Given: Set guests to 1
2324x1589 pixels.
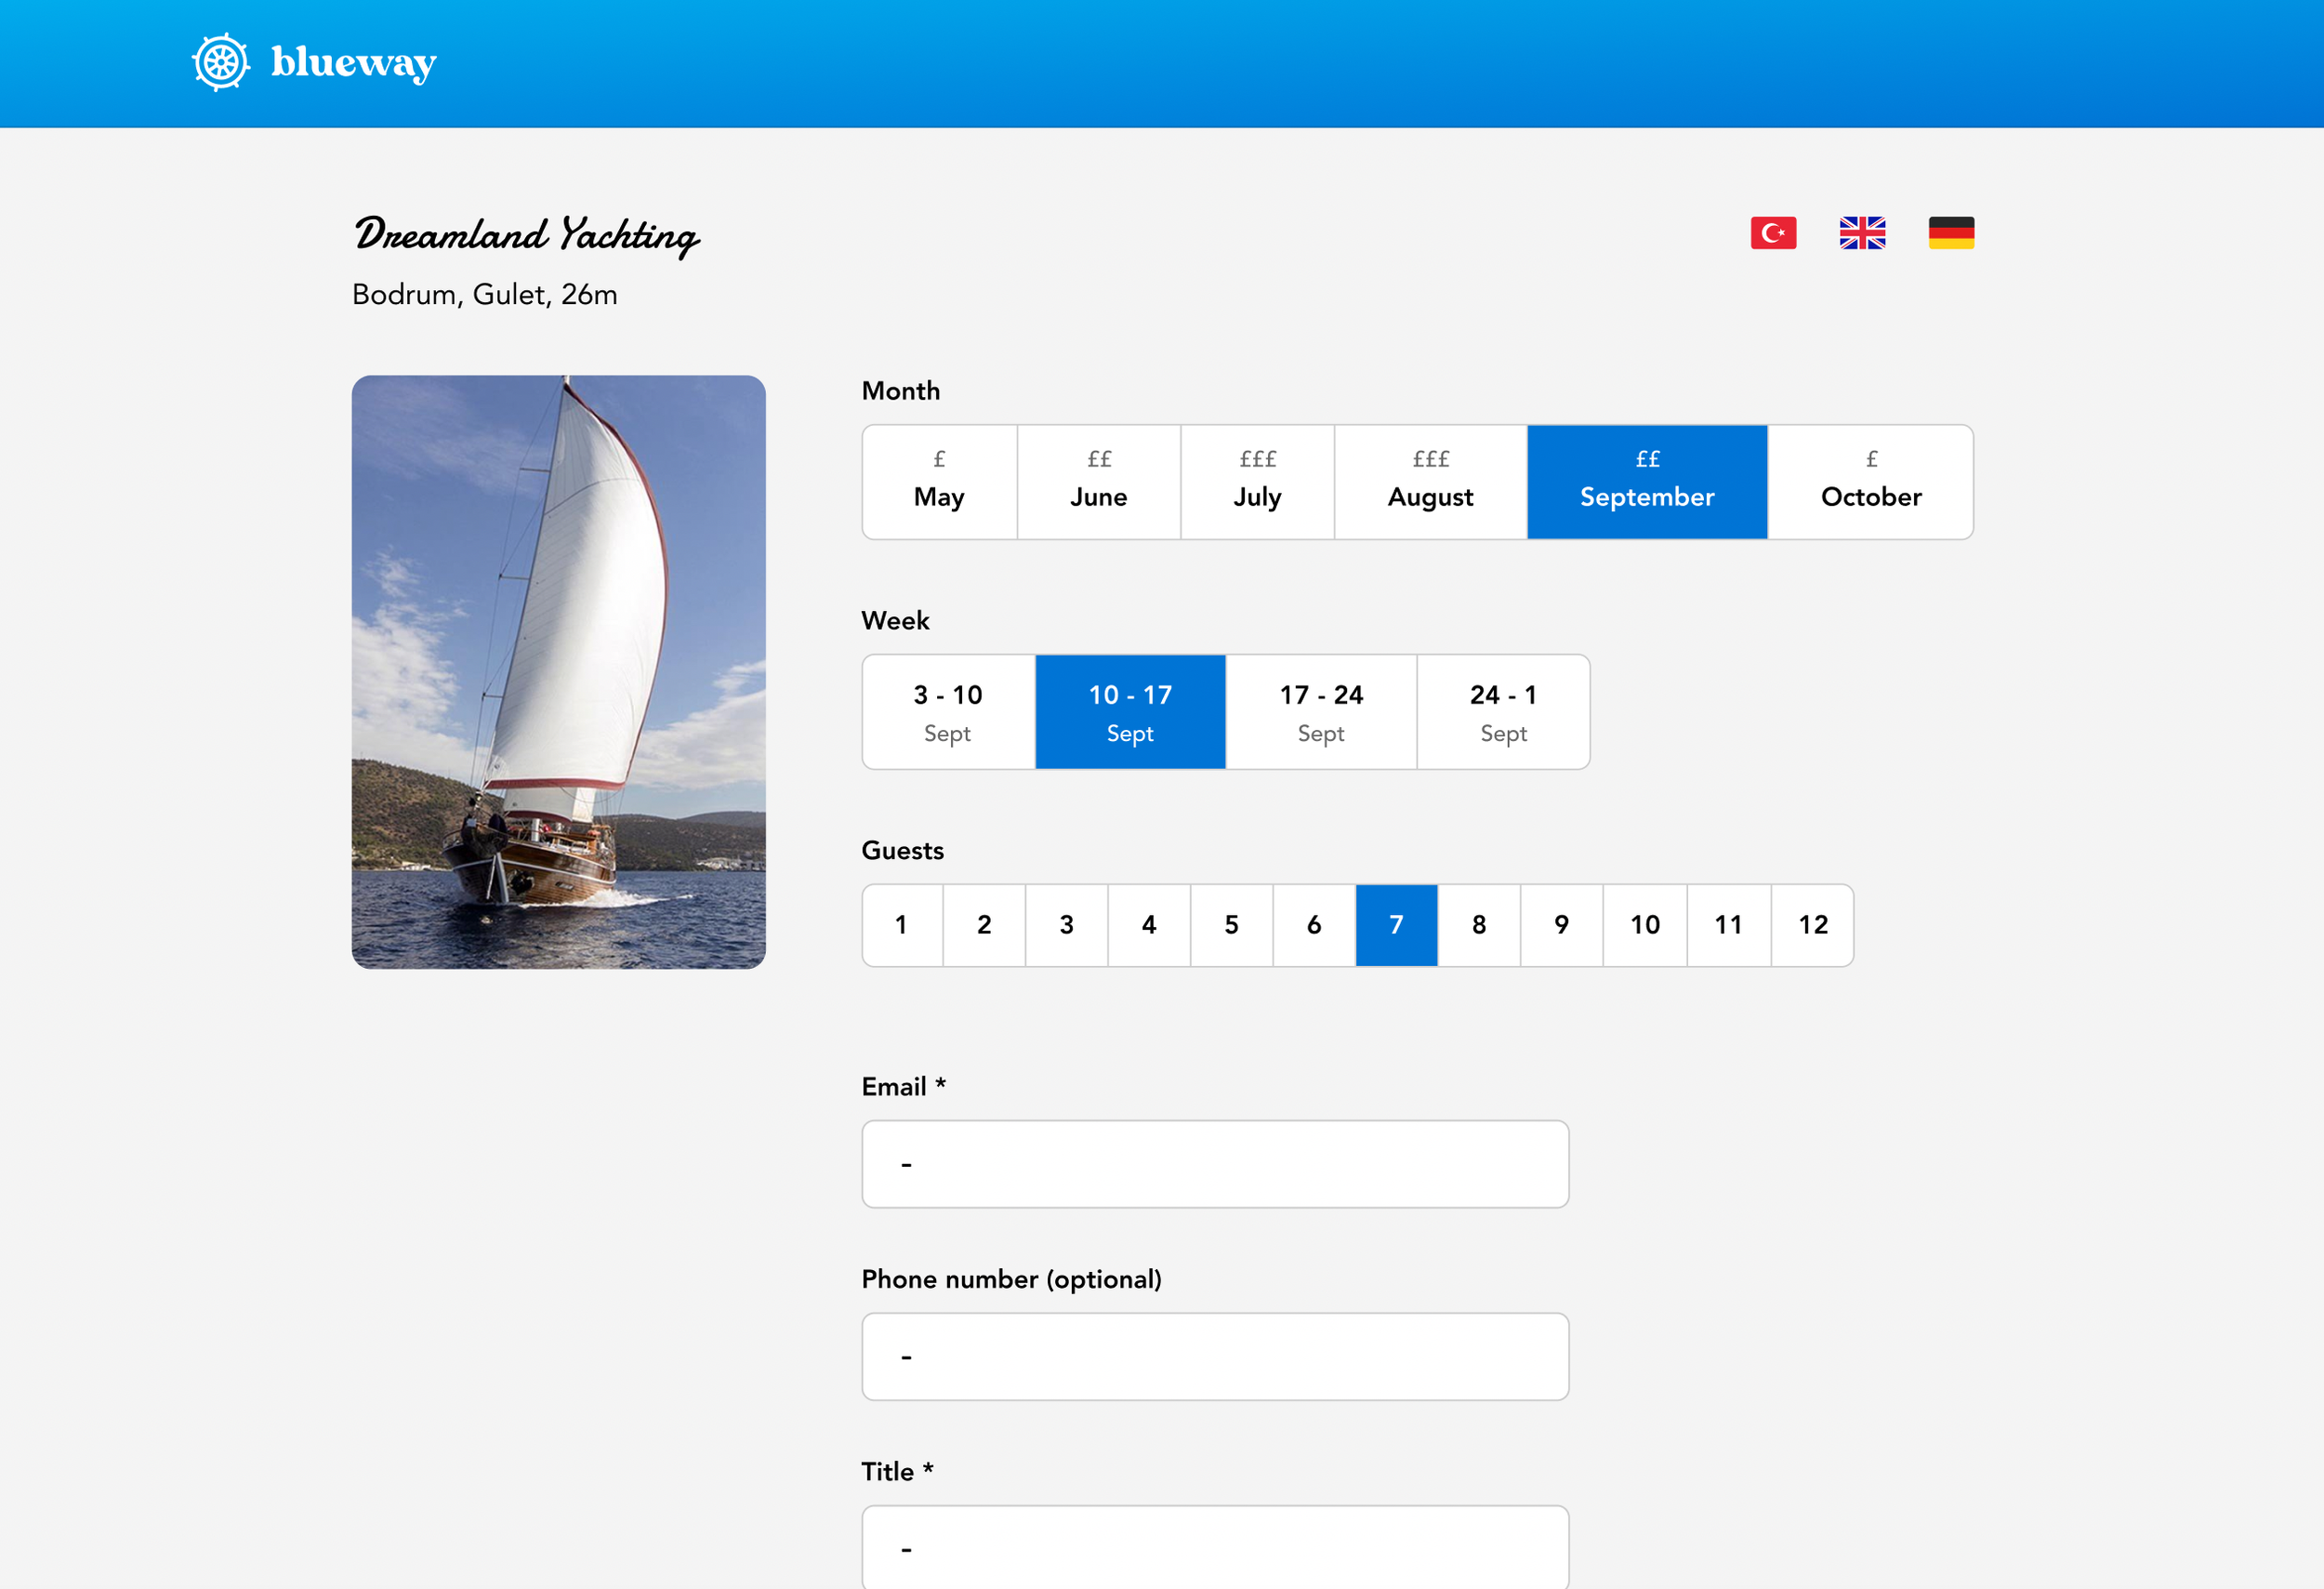Looking at the screenshot, I should (901, 925).
